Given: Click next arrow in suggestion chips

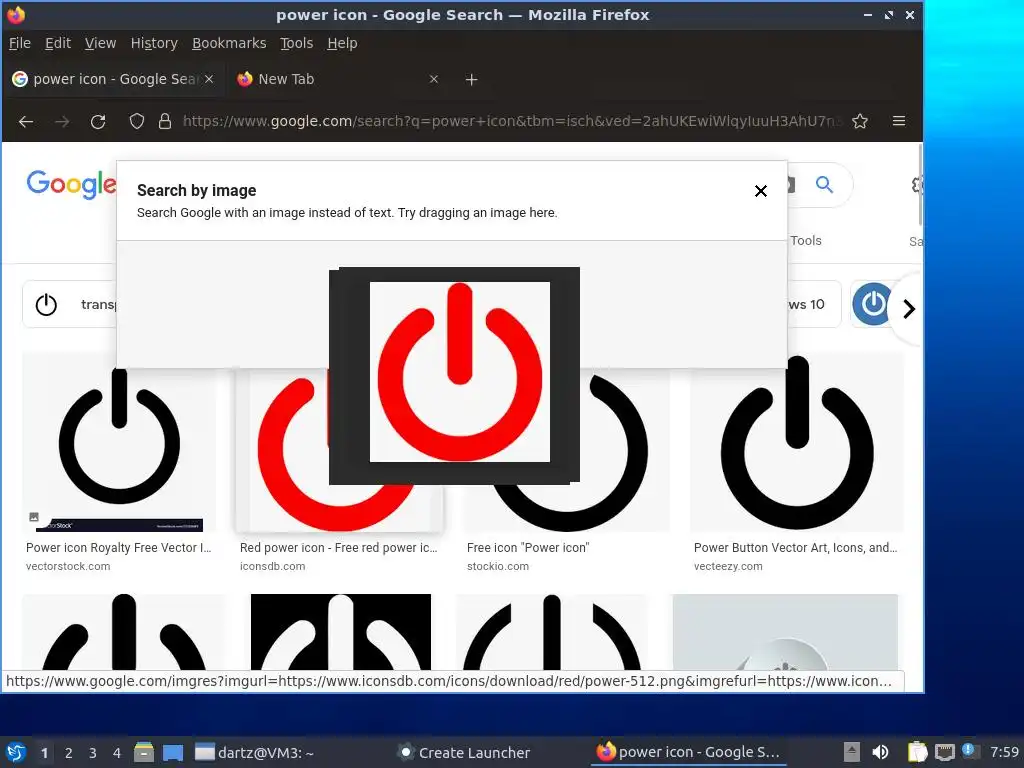Looking at the screenshot, I should [908, 309].
